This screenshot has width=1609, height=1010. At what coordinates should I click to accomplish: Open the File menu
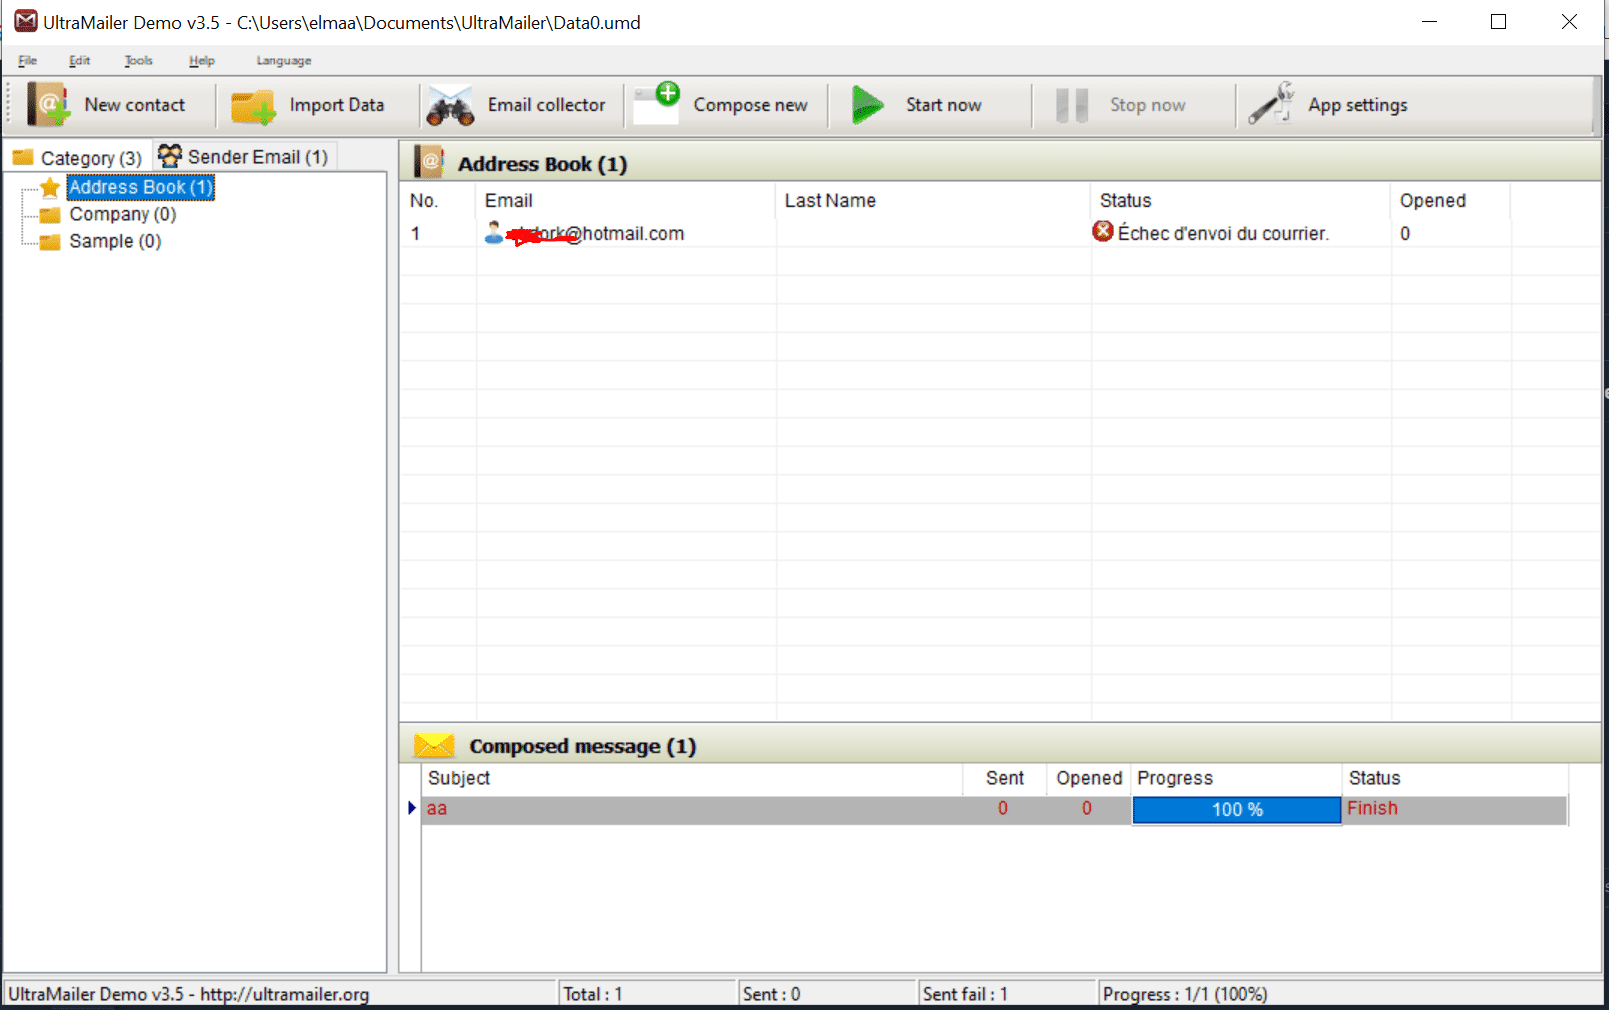[27, 60]
